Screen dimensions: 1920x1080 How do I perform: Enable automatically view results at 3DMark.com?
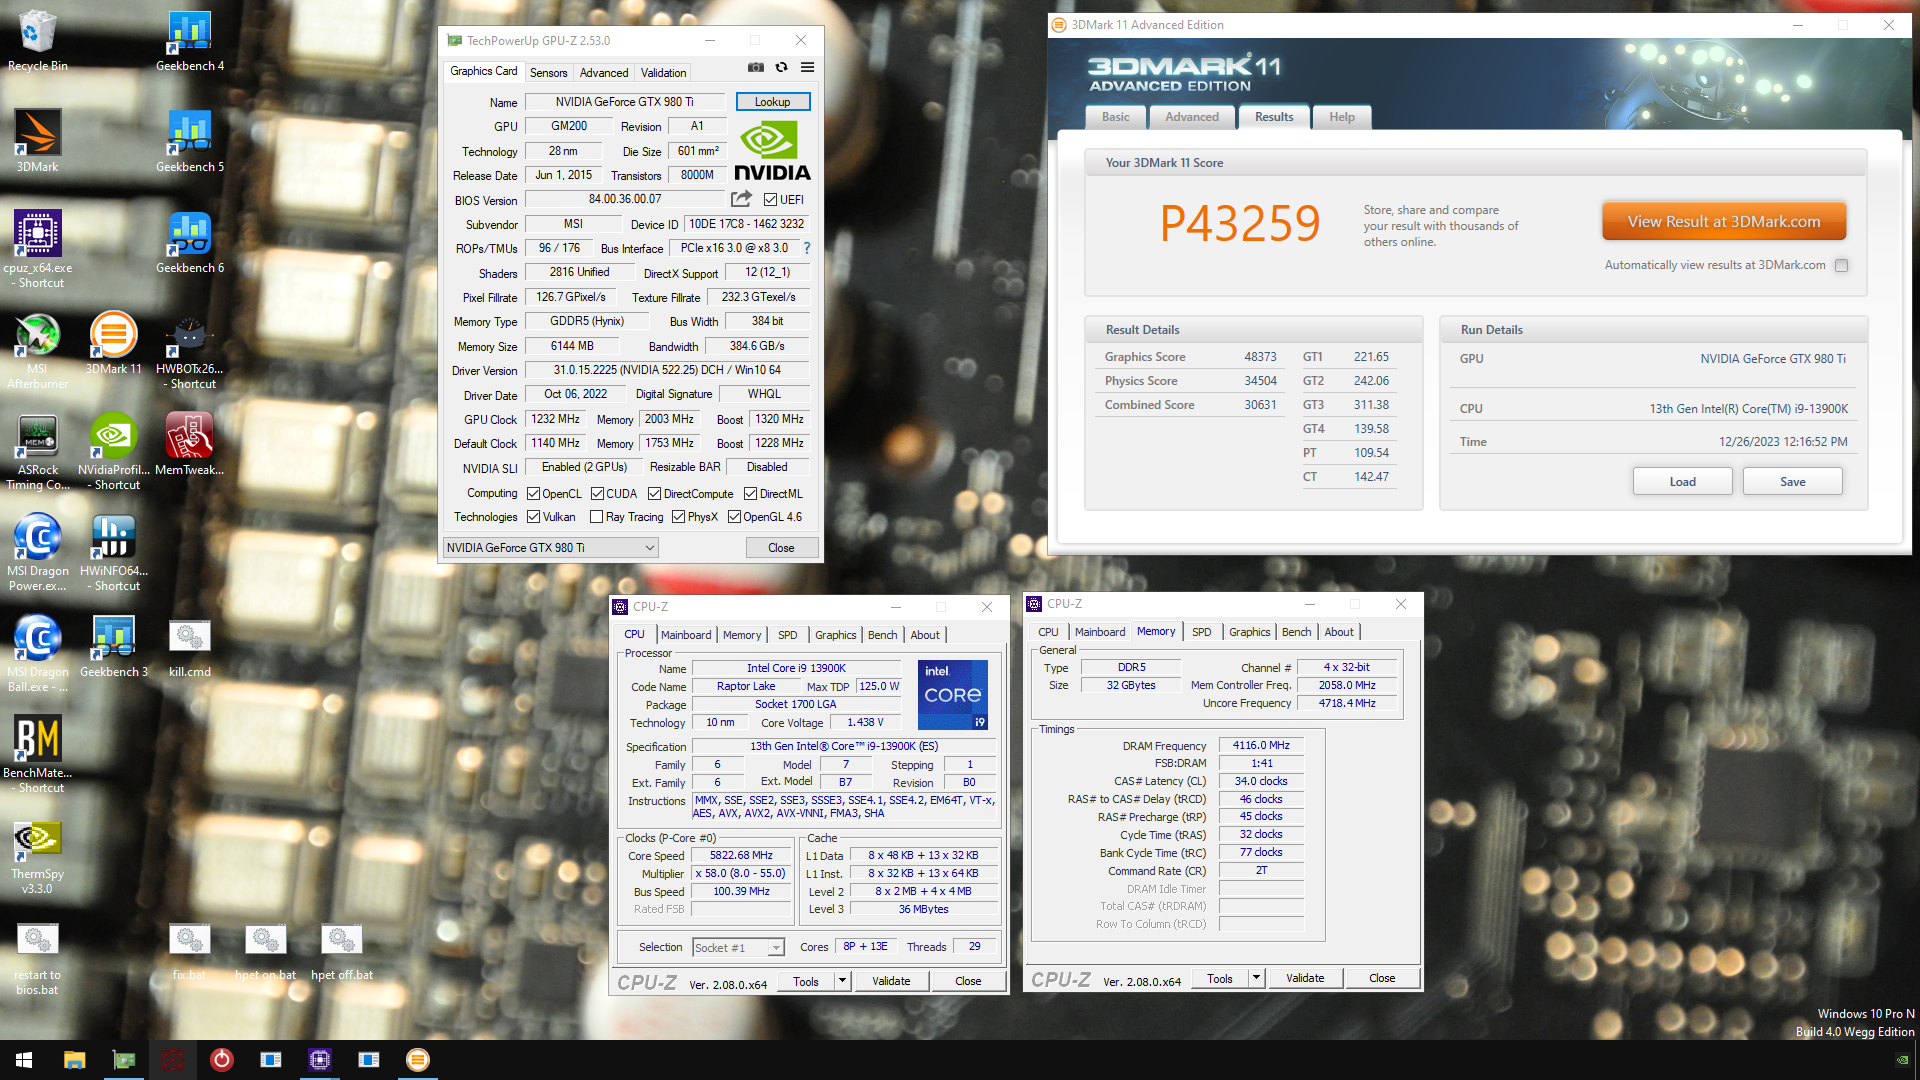1841,265
